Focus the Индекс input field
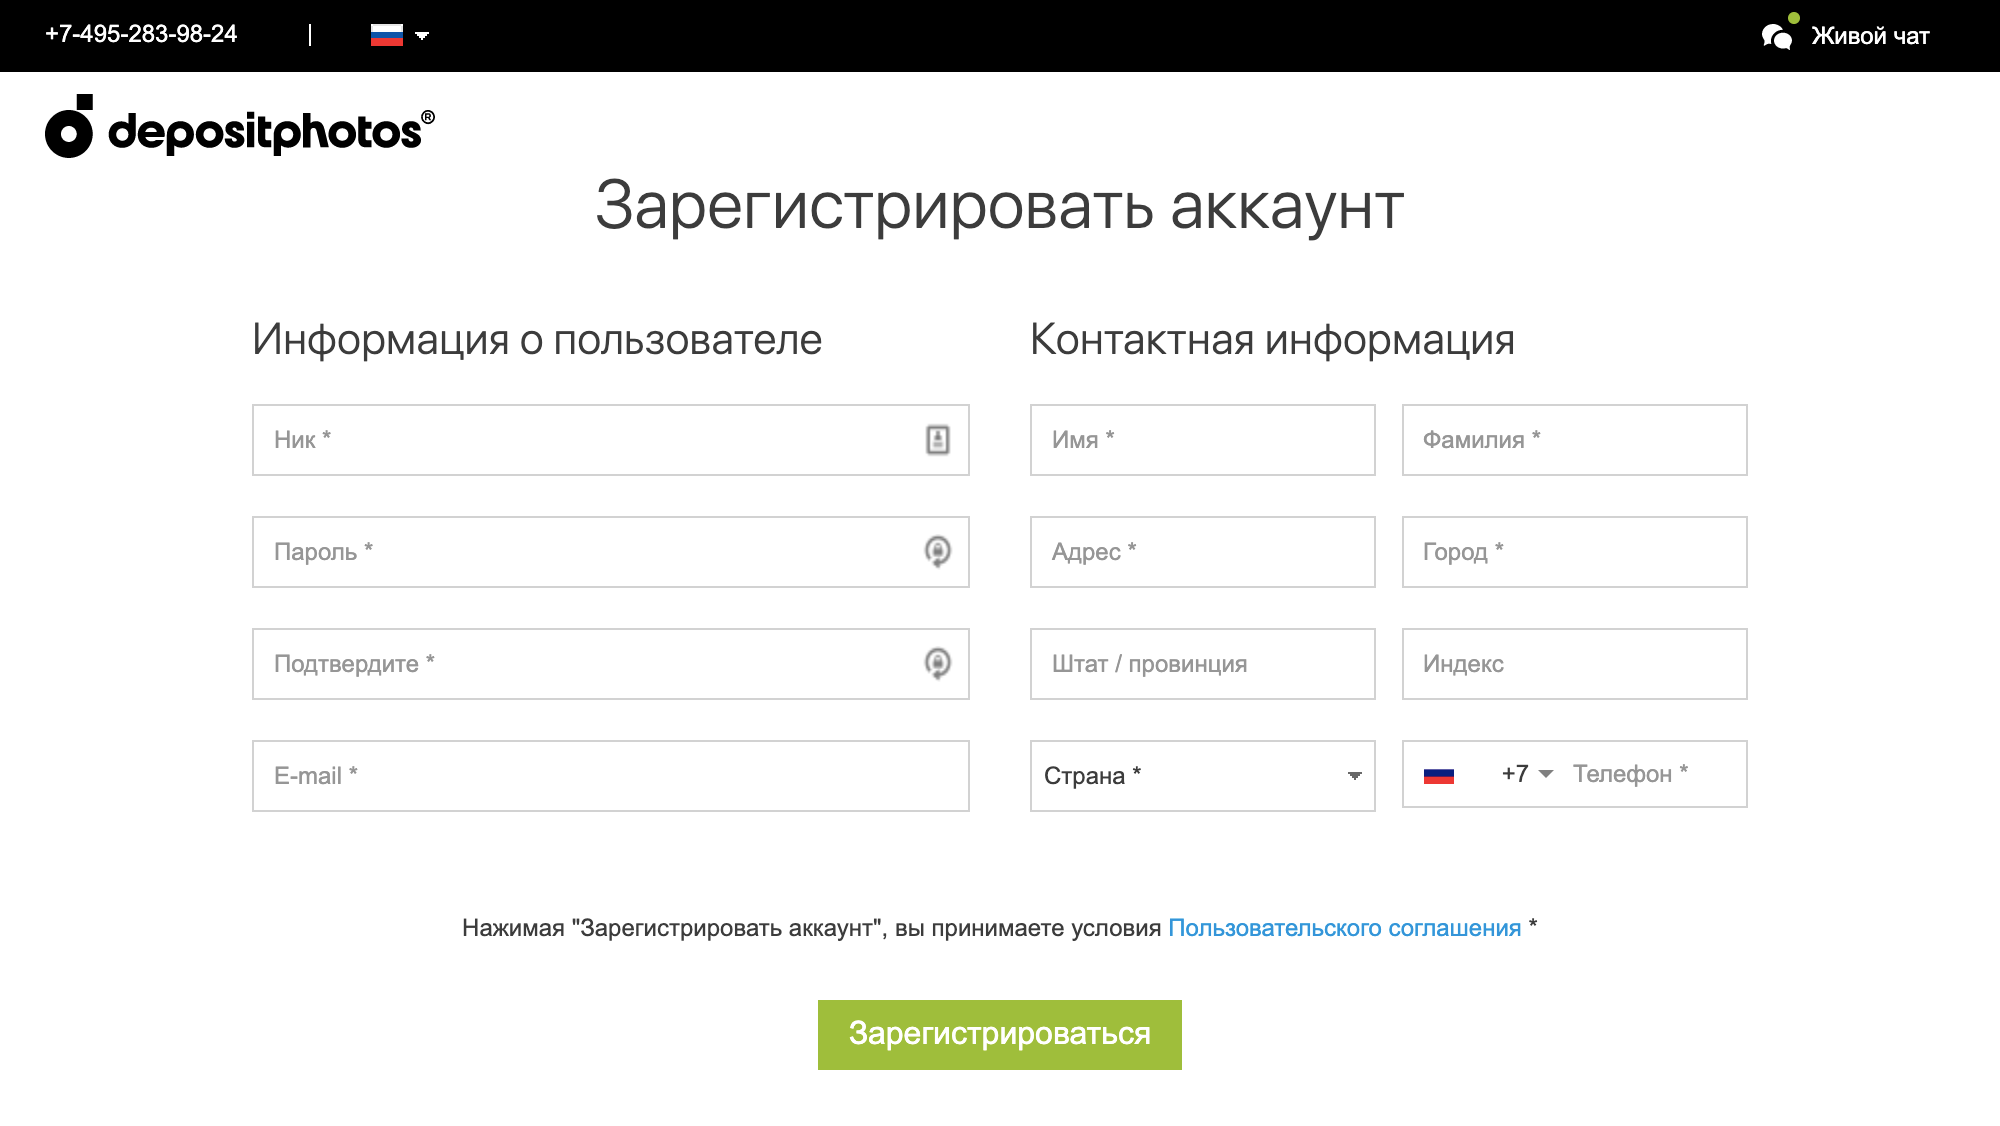Viewport: 2000px width, 1126px height. pos(1575,664)
